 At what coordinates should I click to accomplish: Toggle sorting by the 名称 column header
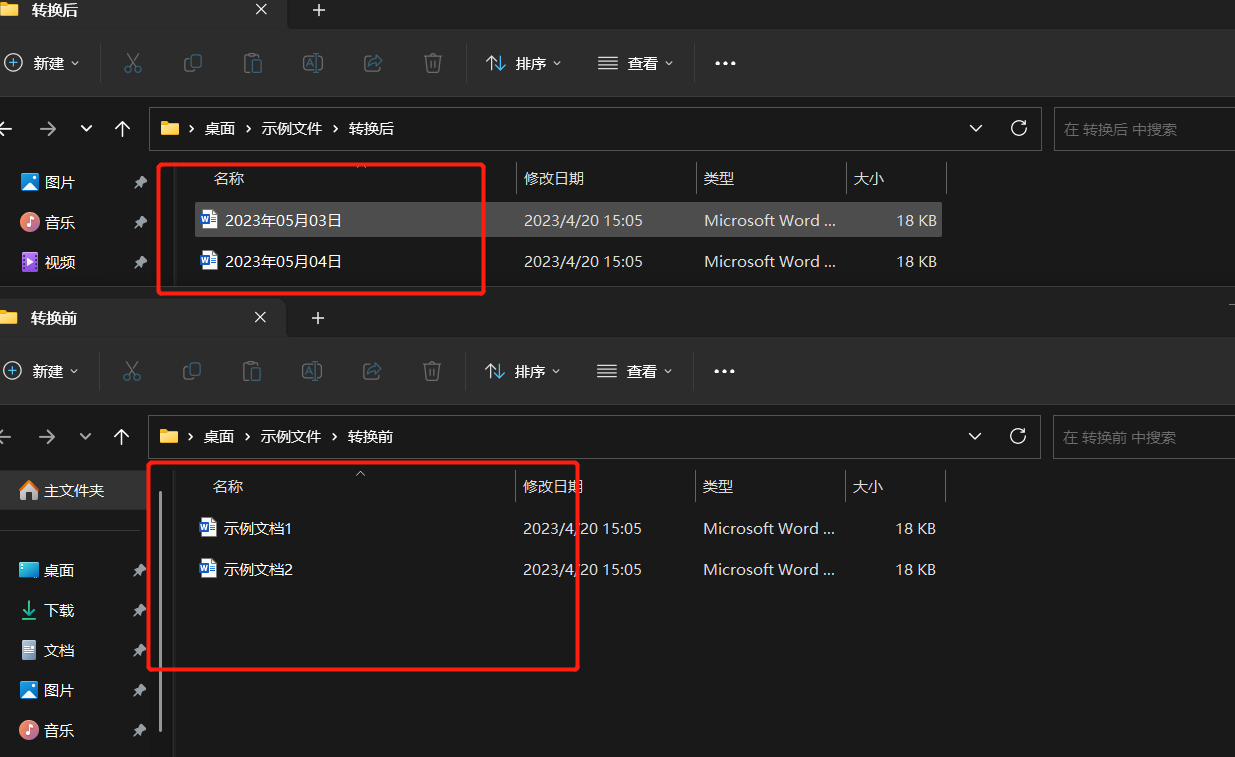229,178
